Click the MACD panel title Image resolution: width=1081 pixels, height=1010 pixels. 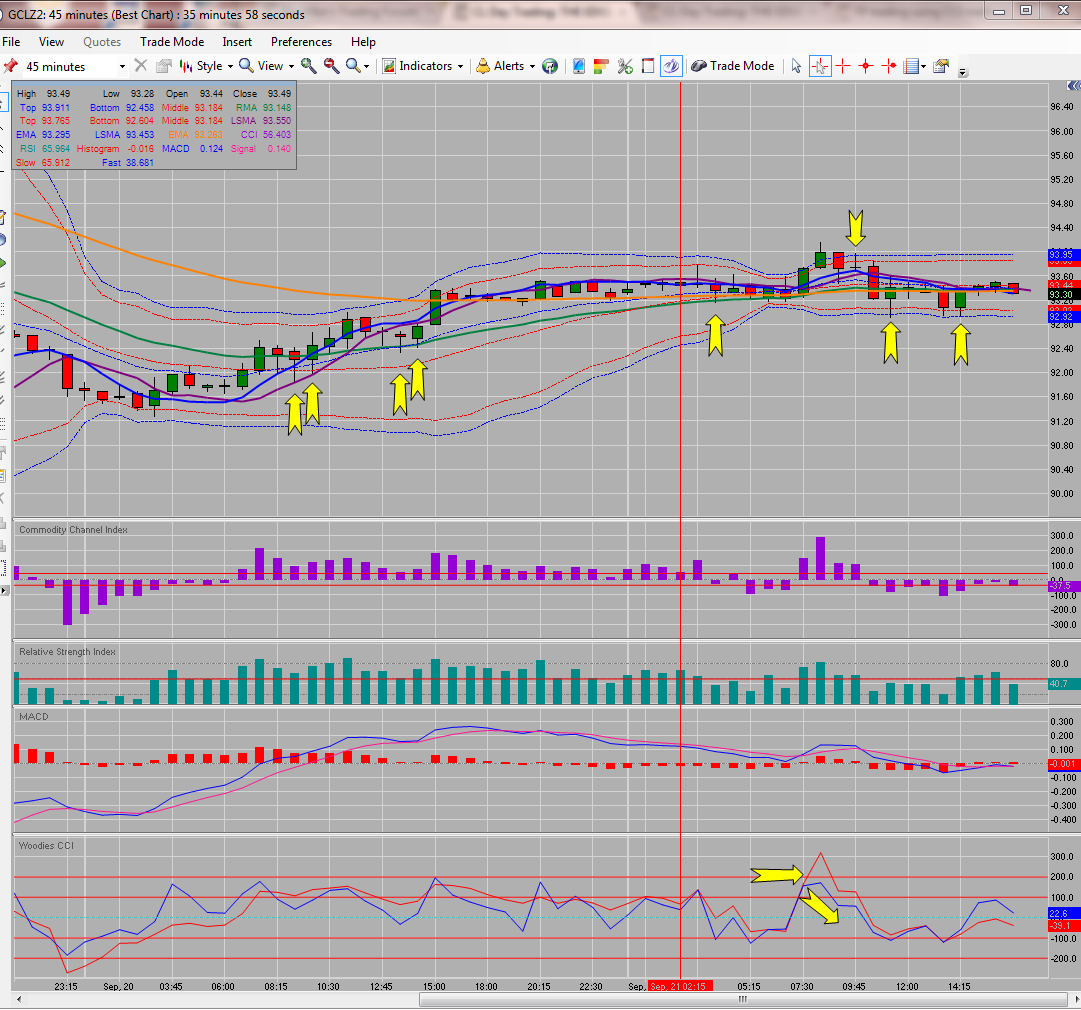(x=34, y=716)
